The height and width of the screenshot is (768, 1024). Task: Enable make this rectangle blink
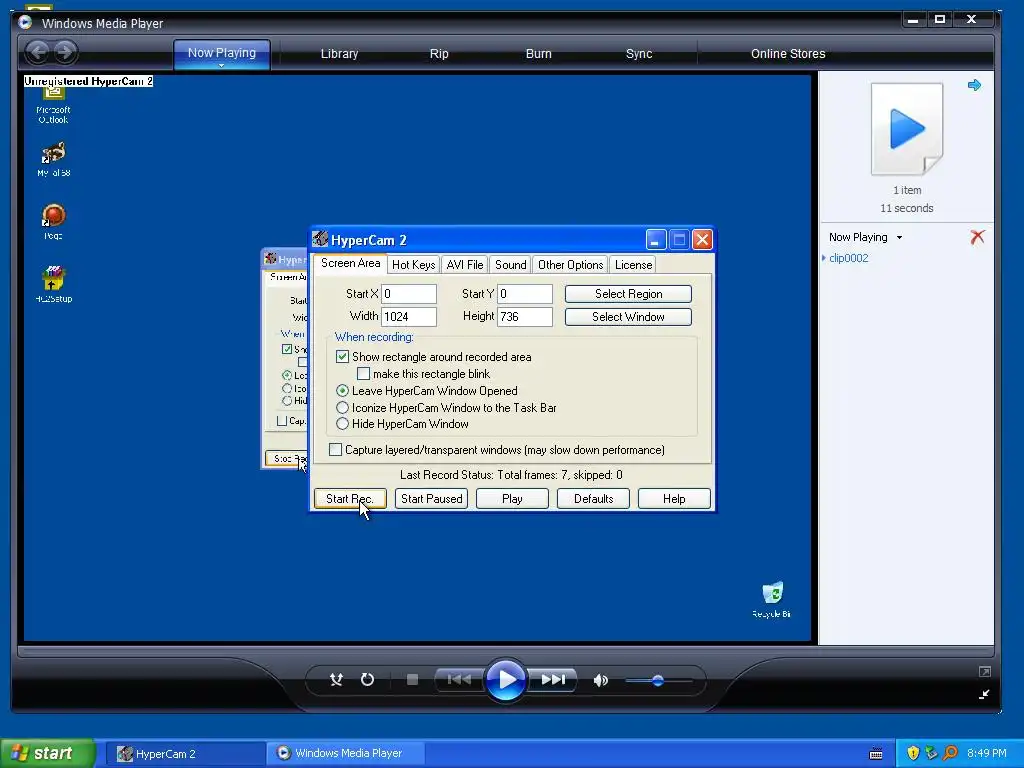pos(364,374)
